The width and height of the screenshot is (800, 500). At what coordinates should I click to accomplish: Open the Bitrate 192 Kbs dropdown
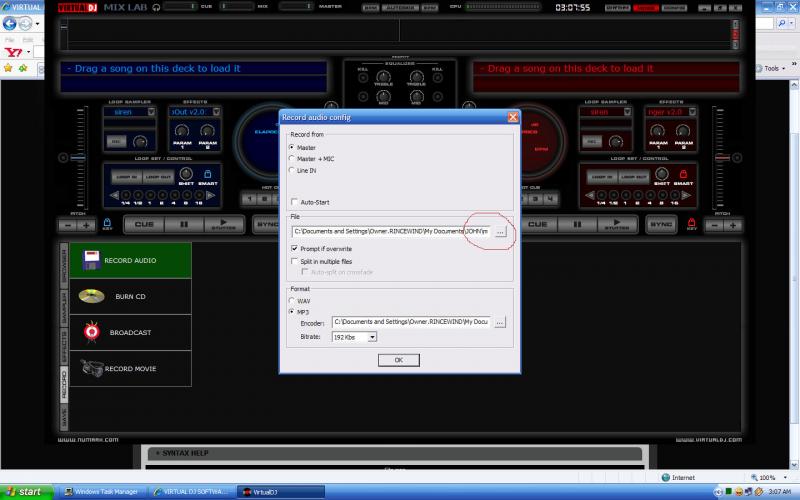coord(372,337)
